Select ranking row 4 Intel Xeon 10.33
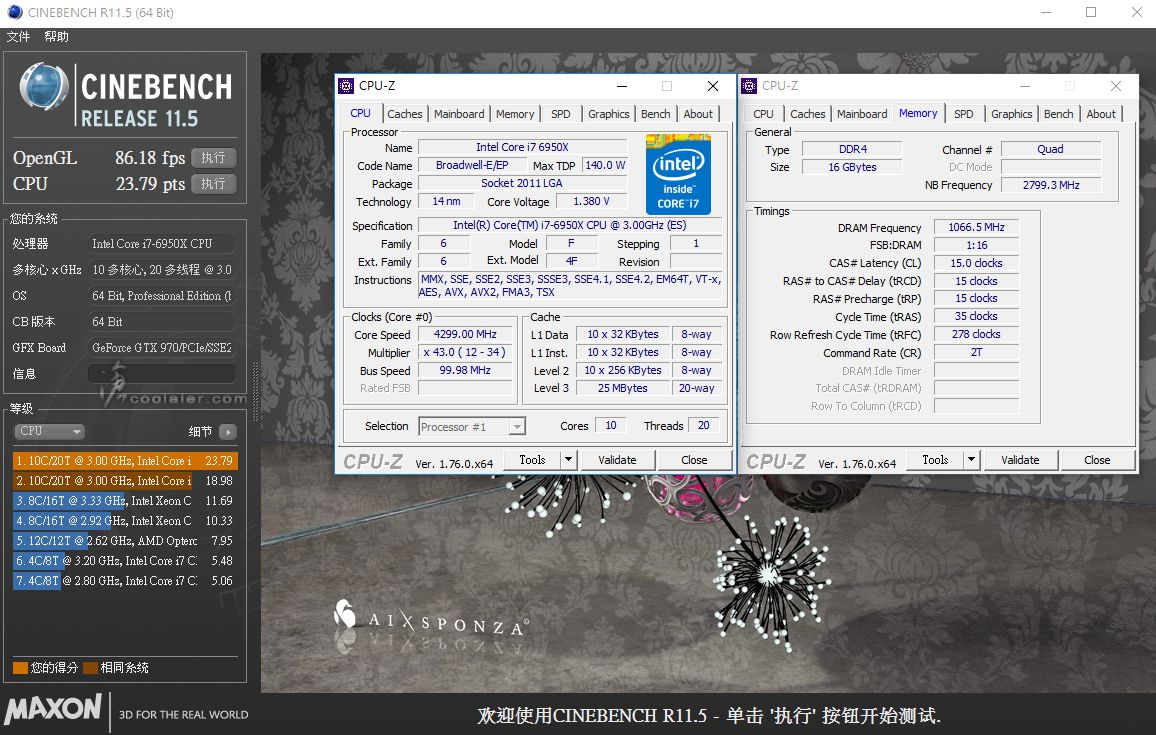1156x735 pixels. (125, 520)
